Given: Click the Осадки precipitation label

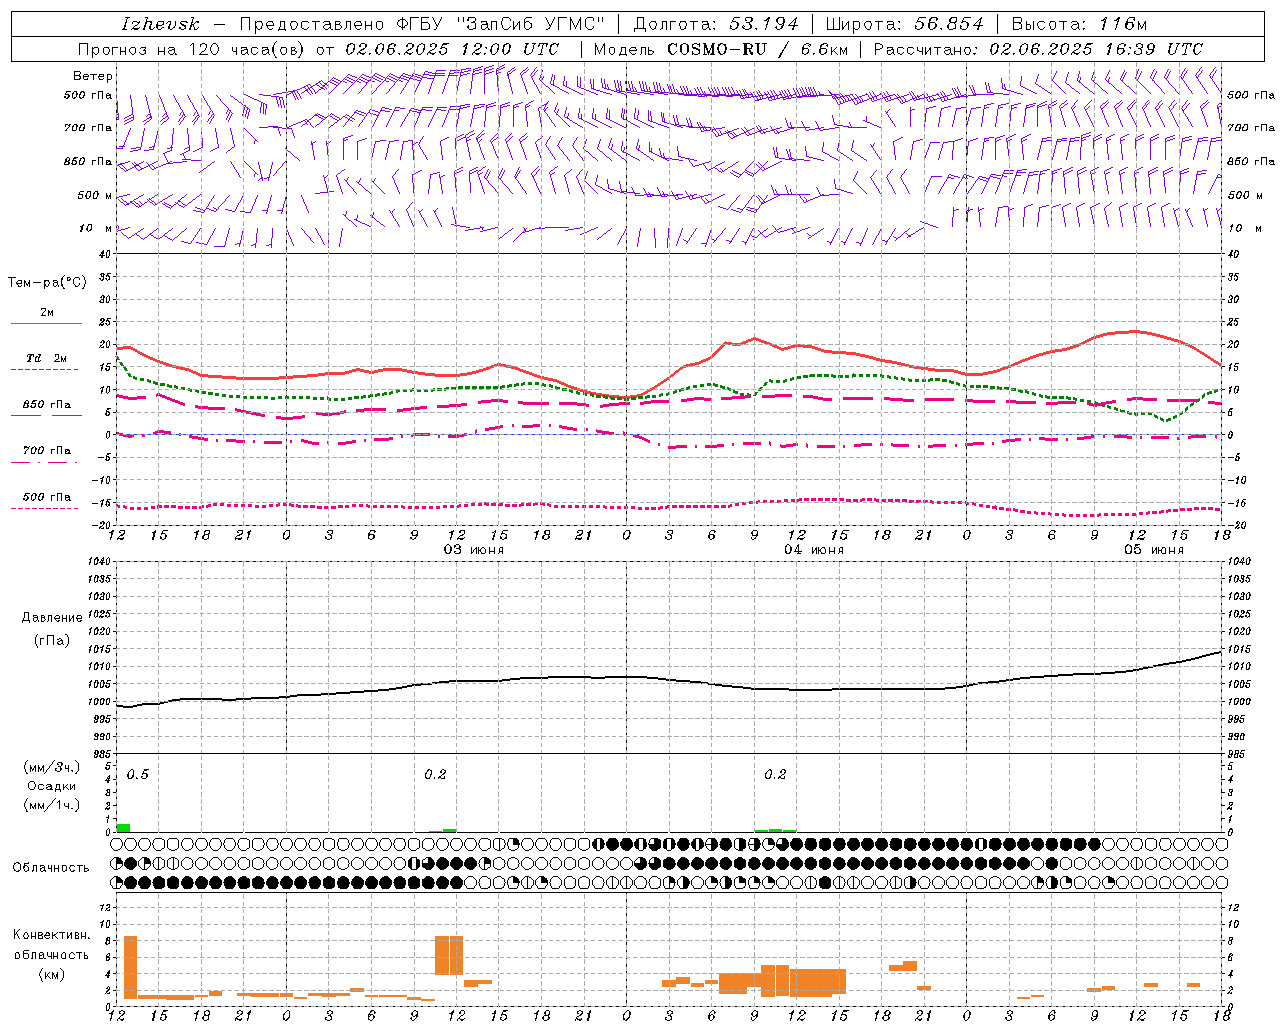Looking at the screenshot, I should (x=51, y=786).
